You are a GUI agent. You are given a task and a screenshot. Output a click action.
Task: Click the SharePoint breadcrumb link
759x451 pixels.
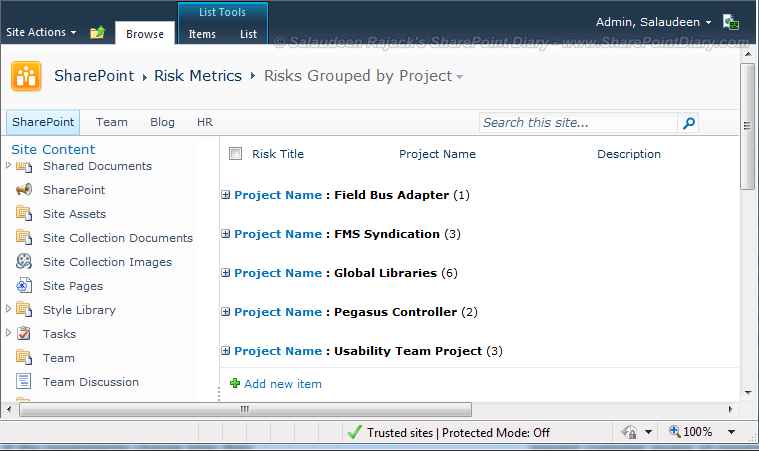94,76
